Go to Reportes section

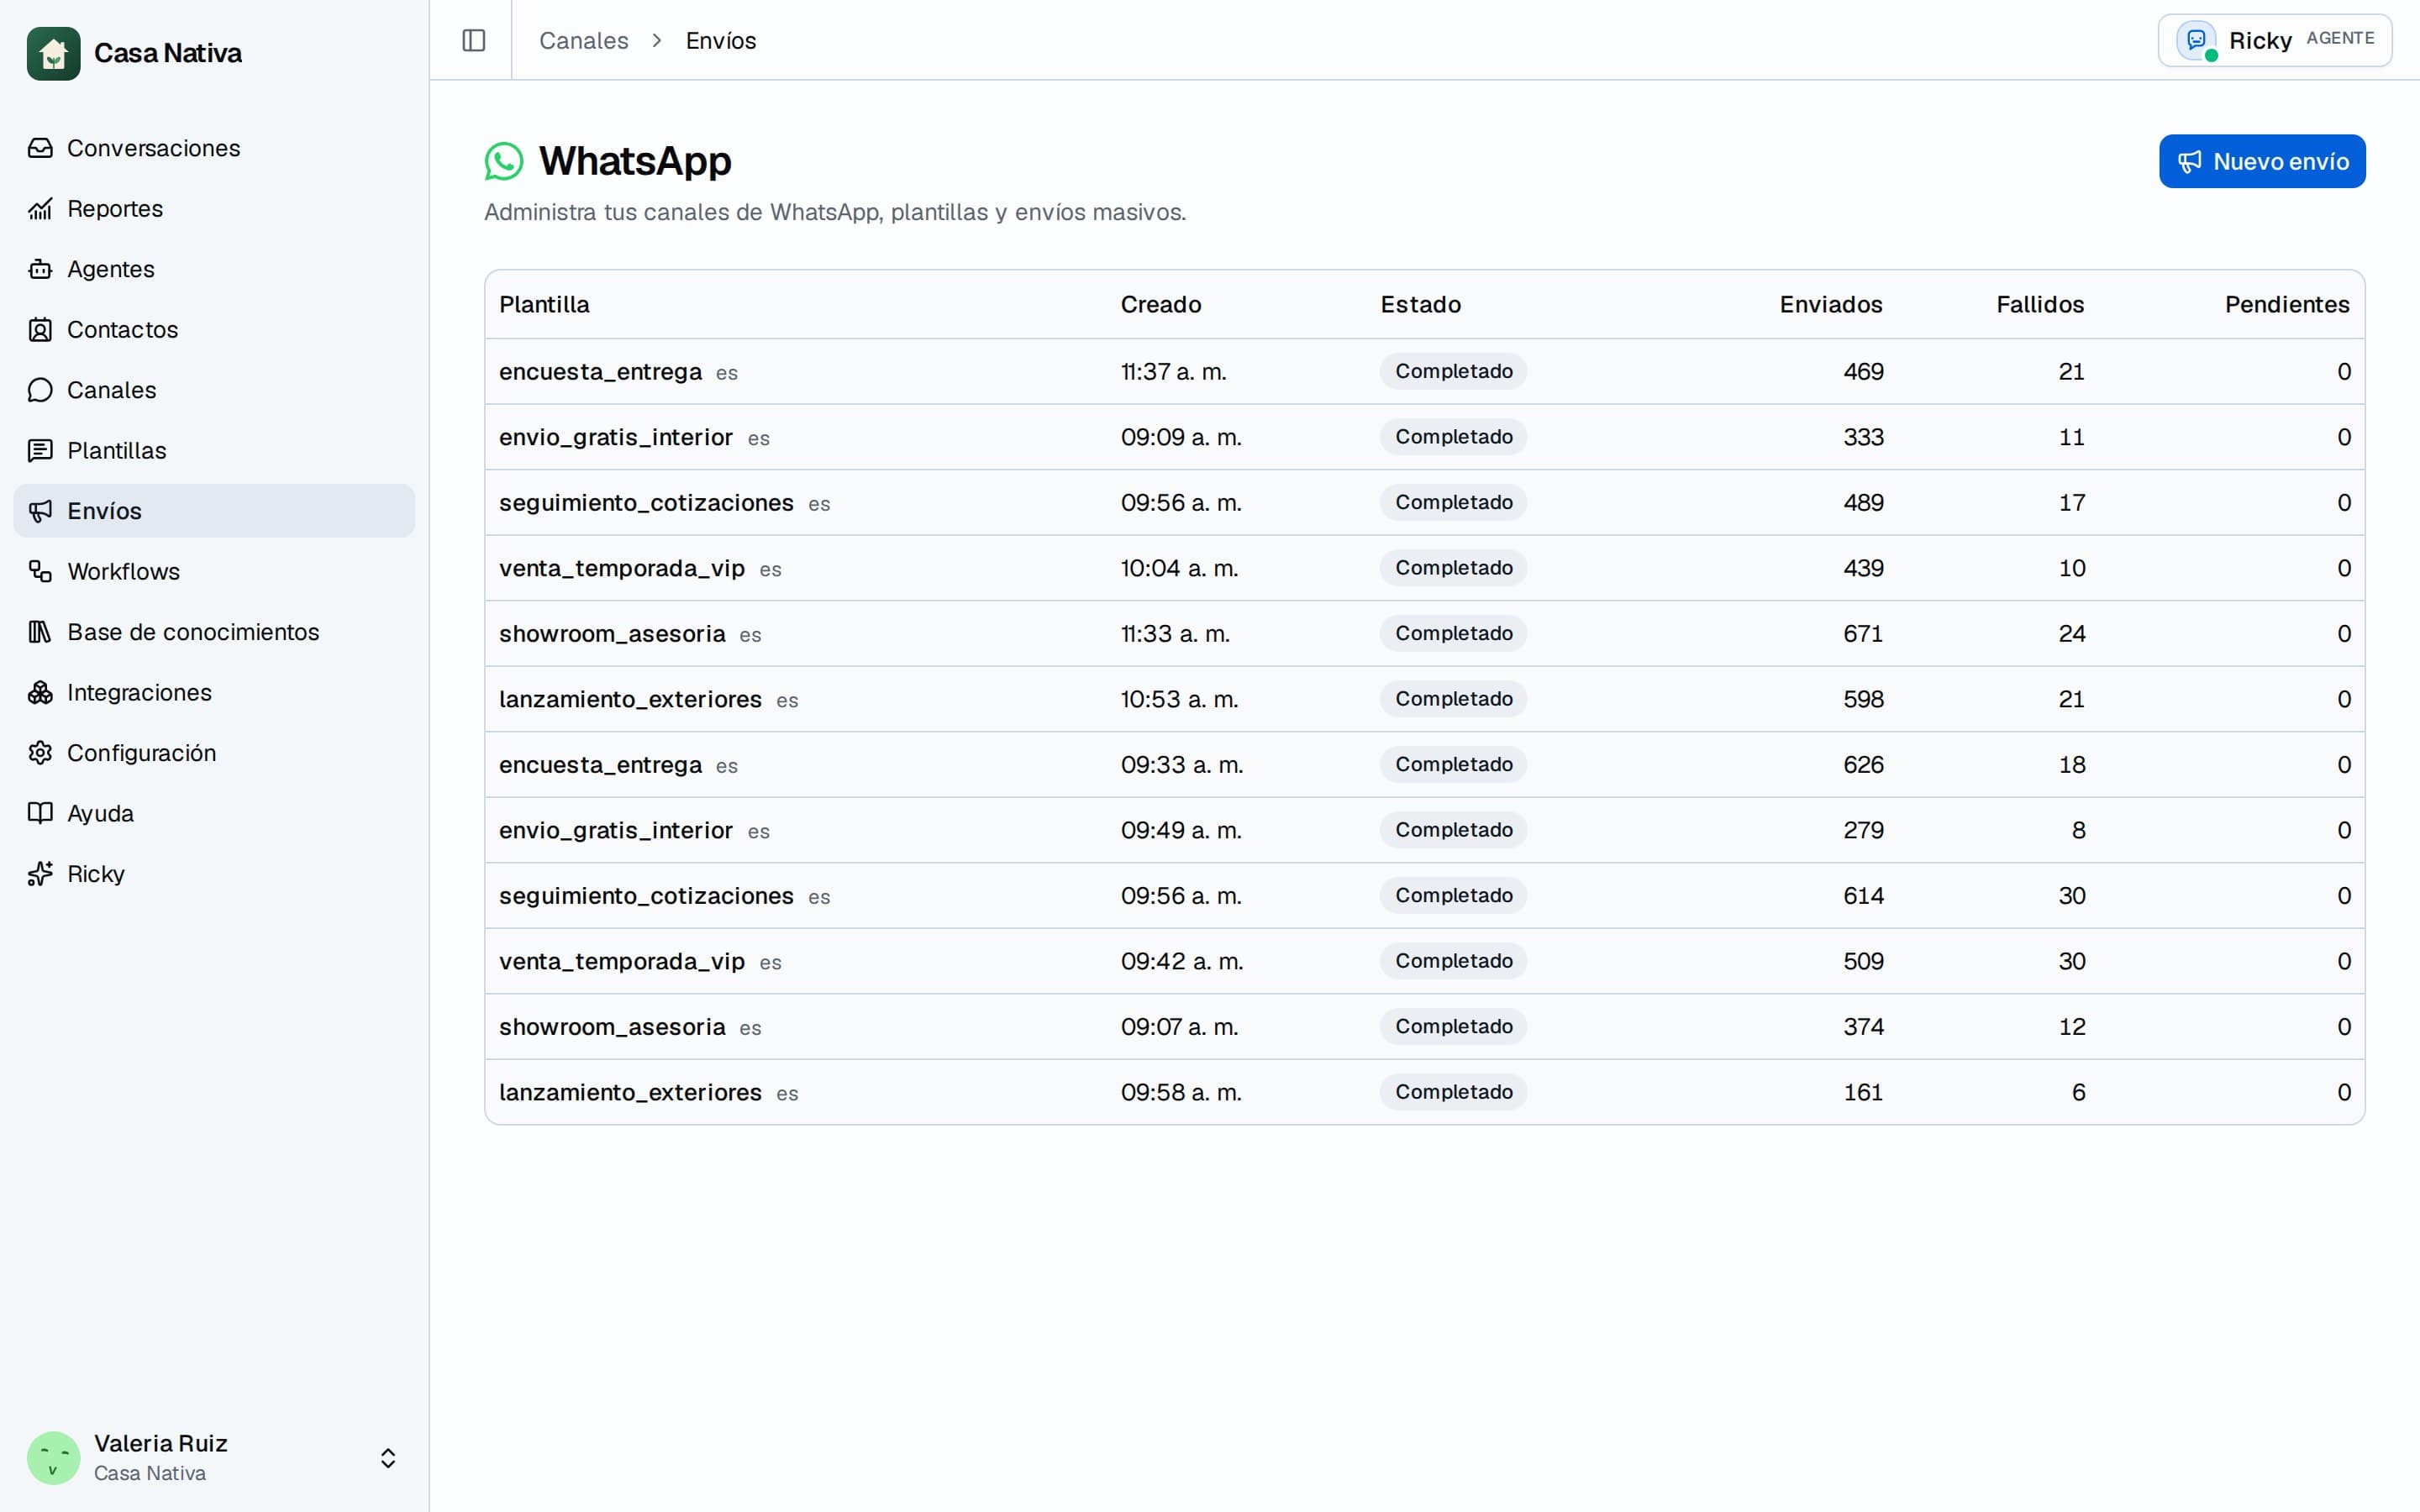(x=214, y=208)
